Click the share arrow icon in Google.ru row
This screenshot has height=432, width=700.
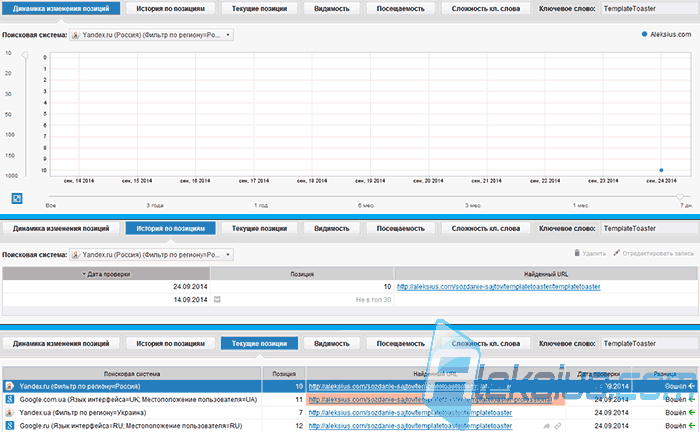click(547, 426)
